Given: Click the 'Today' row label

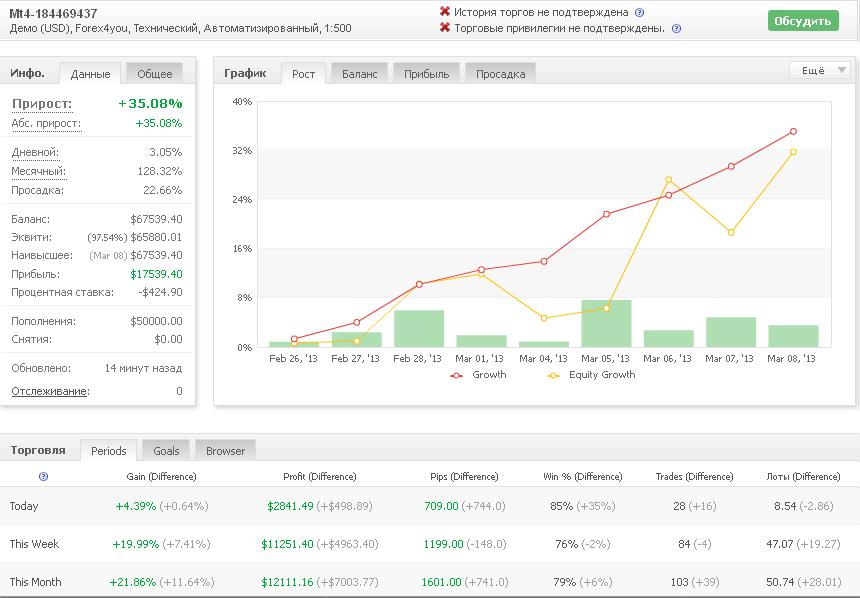Looking at the screenshot, I should pos(24,506).
